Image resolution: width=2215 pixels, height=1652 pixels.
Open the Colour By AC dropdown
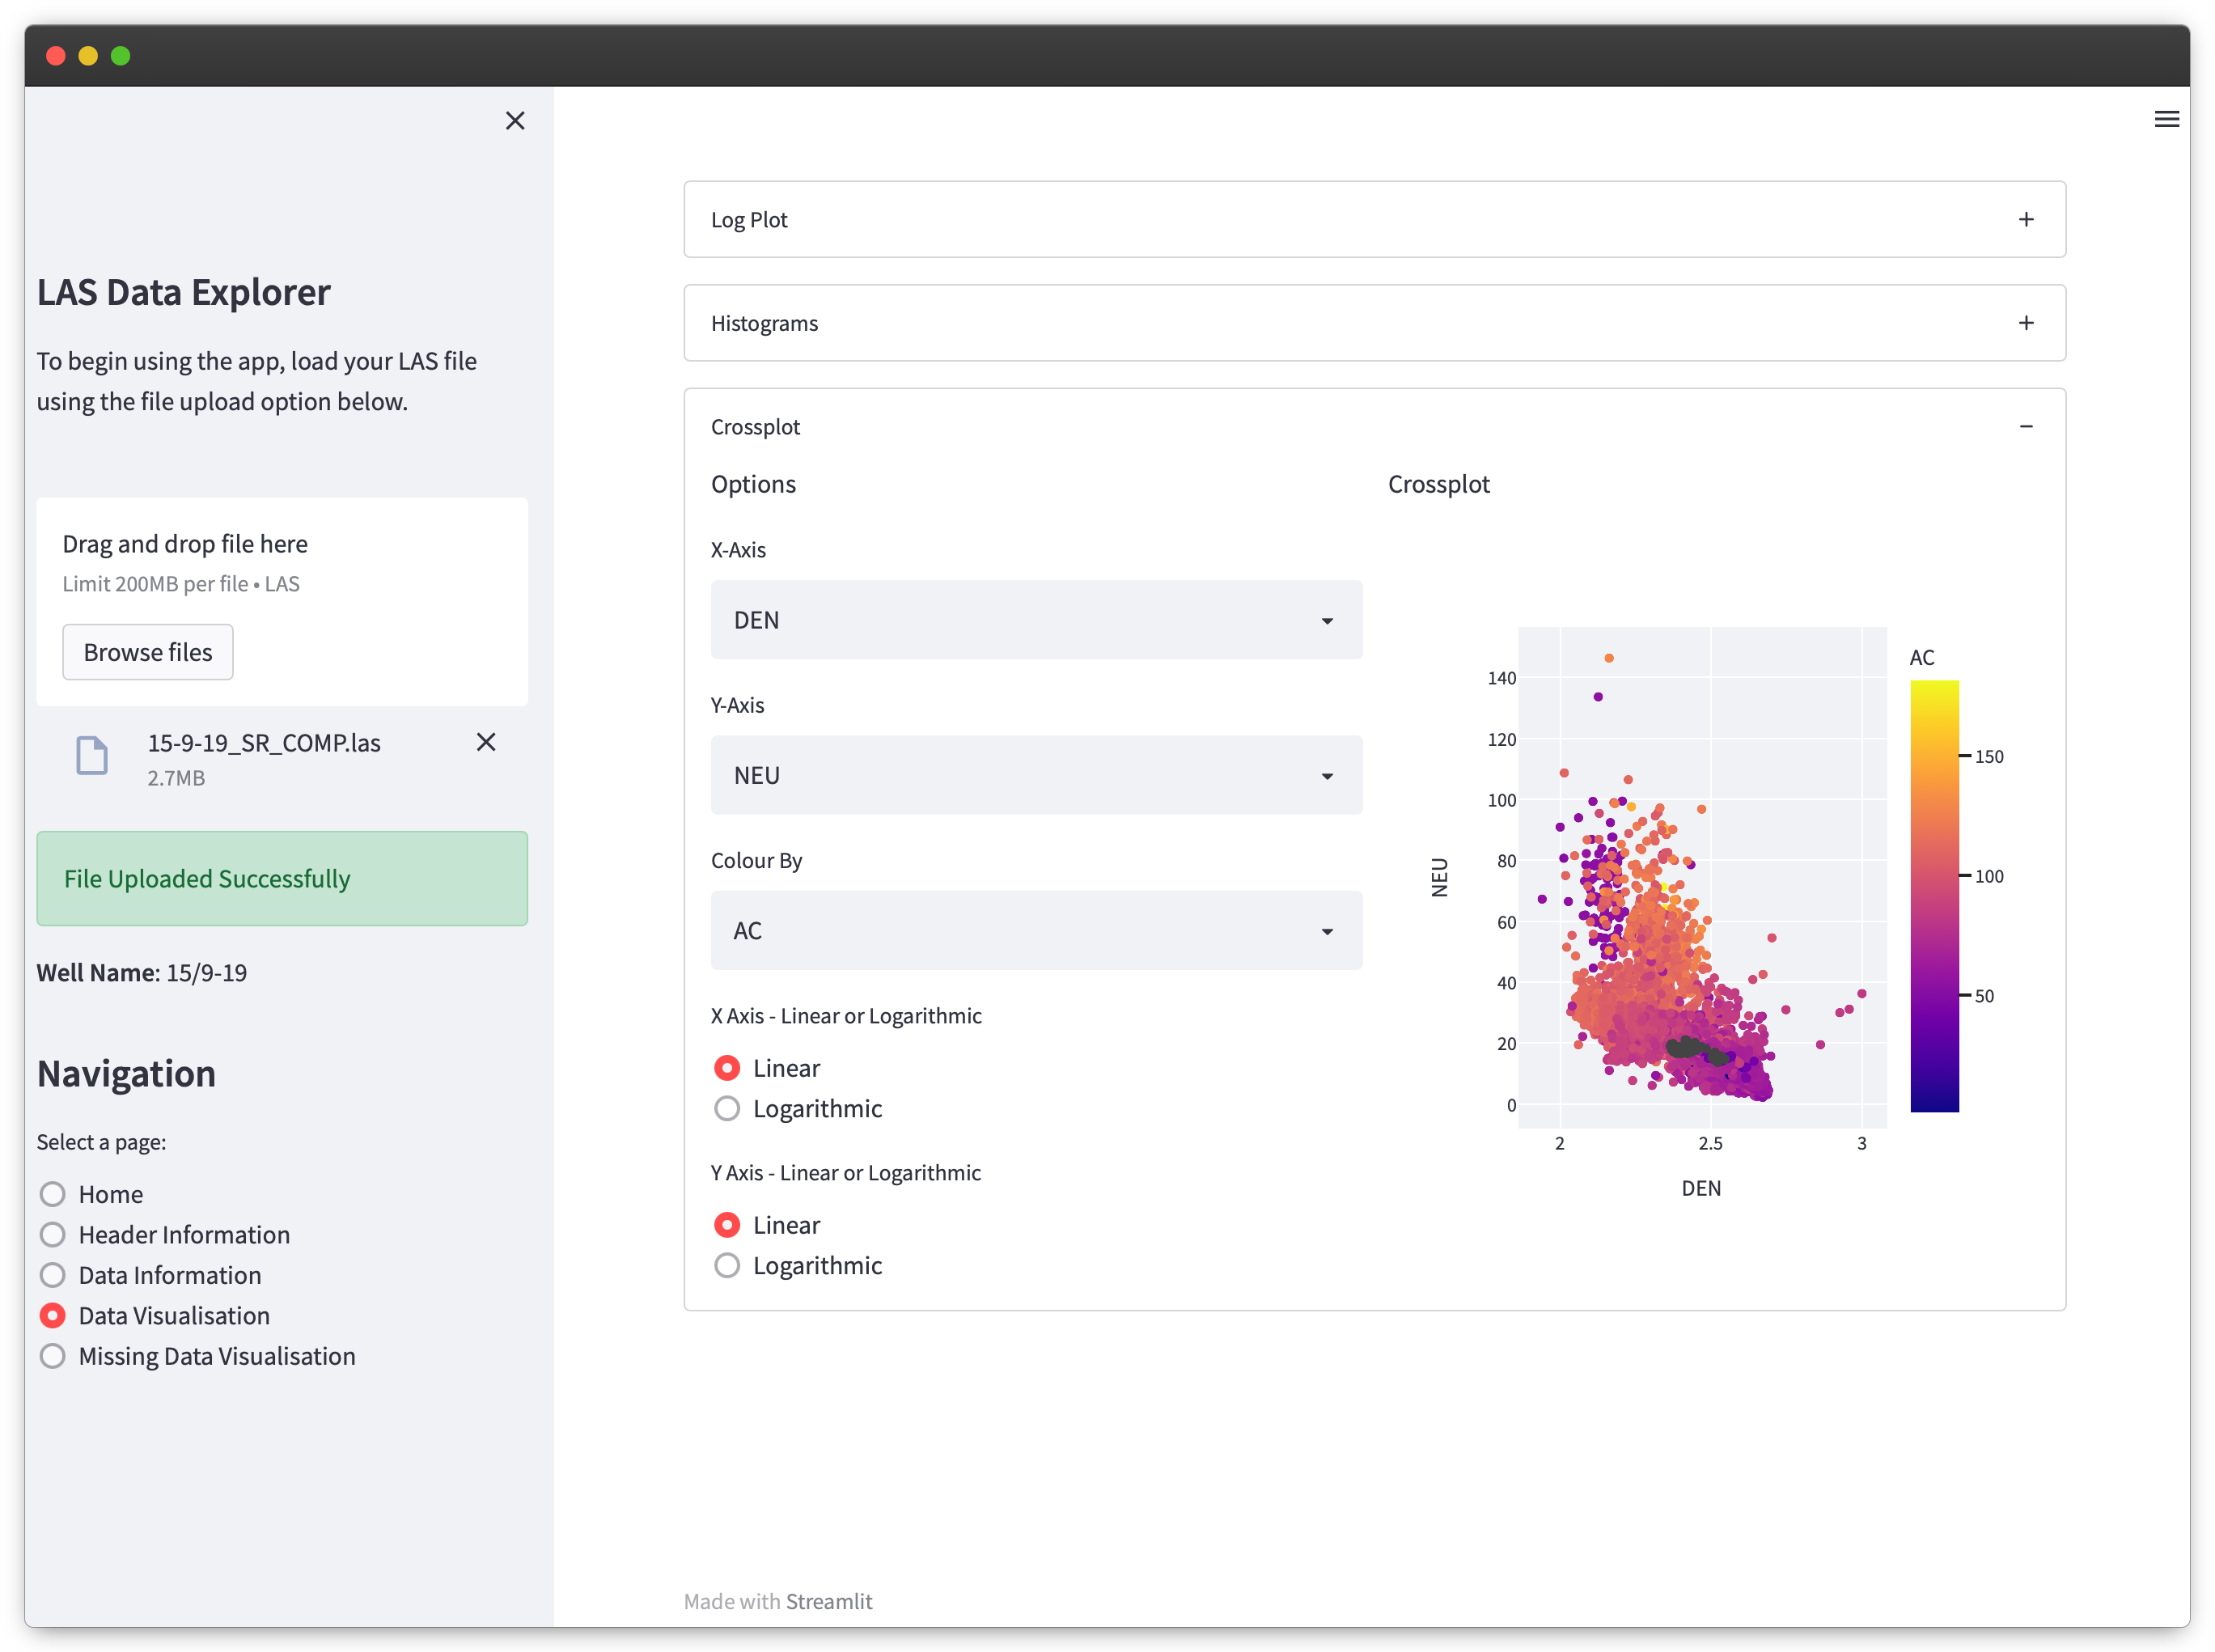[x=1036, y=930]
